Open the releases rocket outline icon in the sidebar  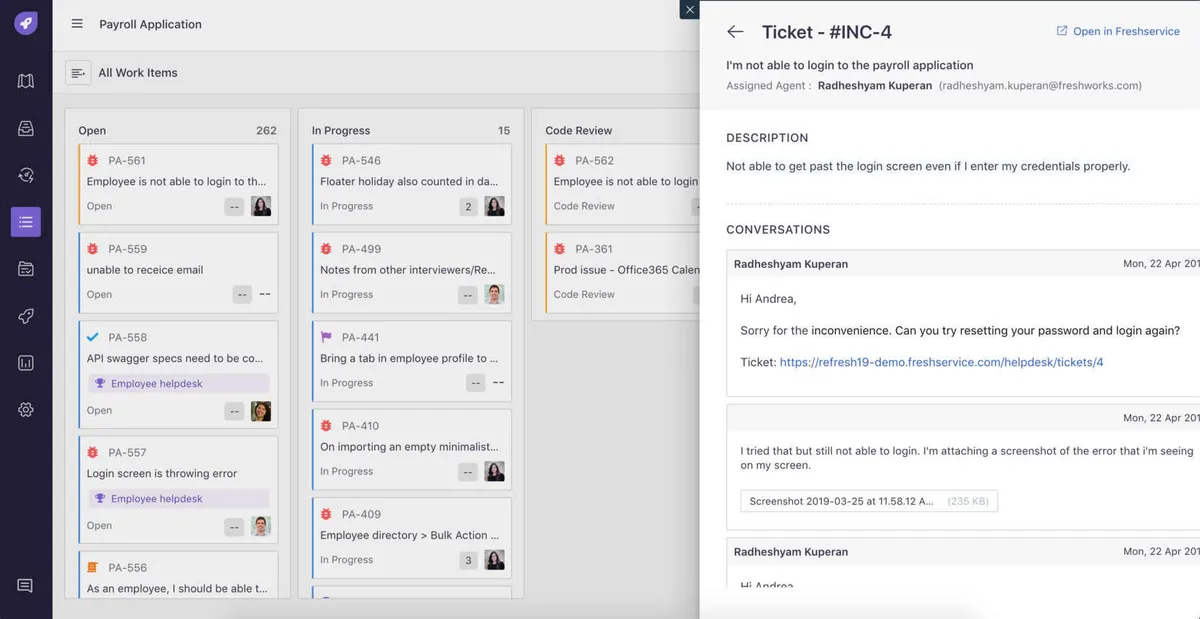(26, 316)
